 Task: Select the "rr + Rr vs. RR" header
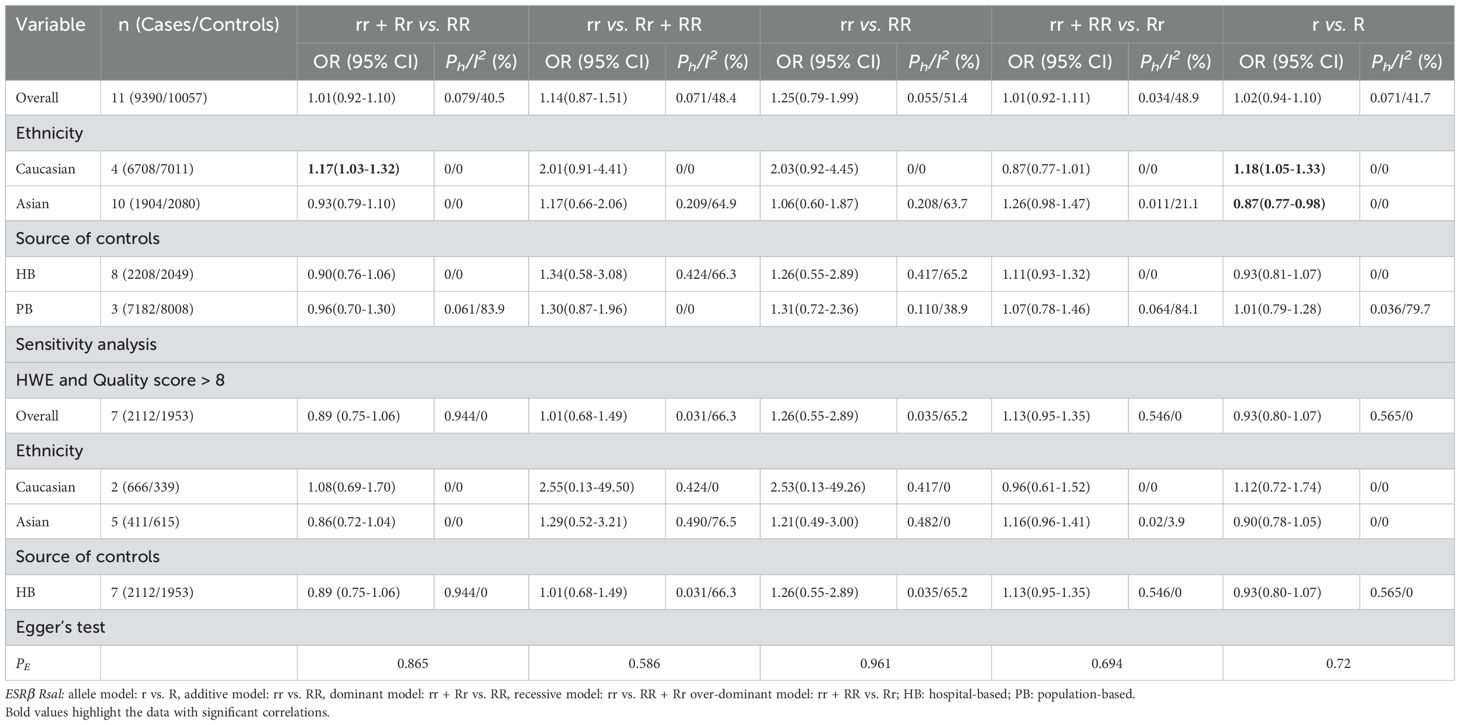click(411, 24)
